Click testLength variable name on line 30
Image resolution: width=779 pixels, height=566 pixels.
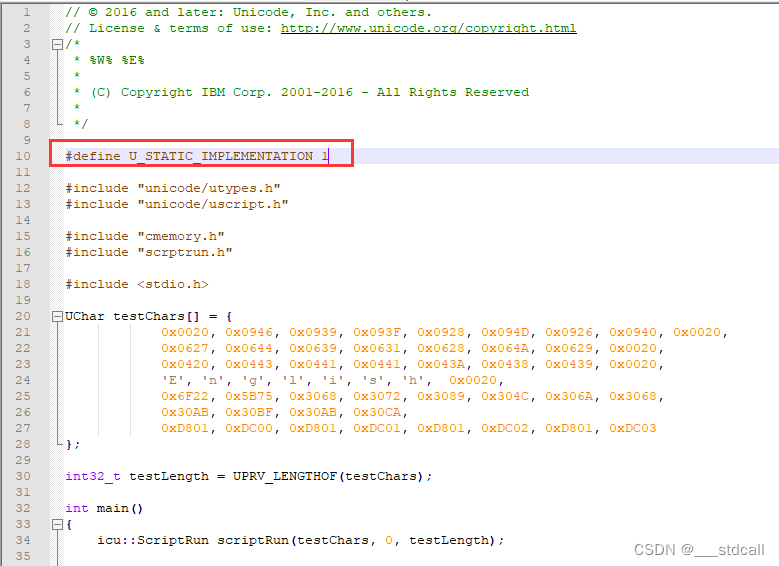click(169, 476)
